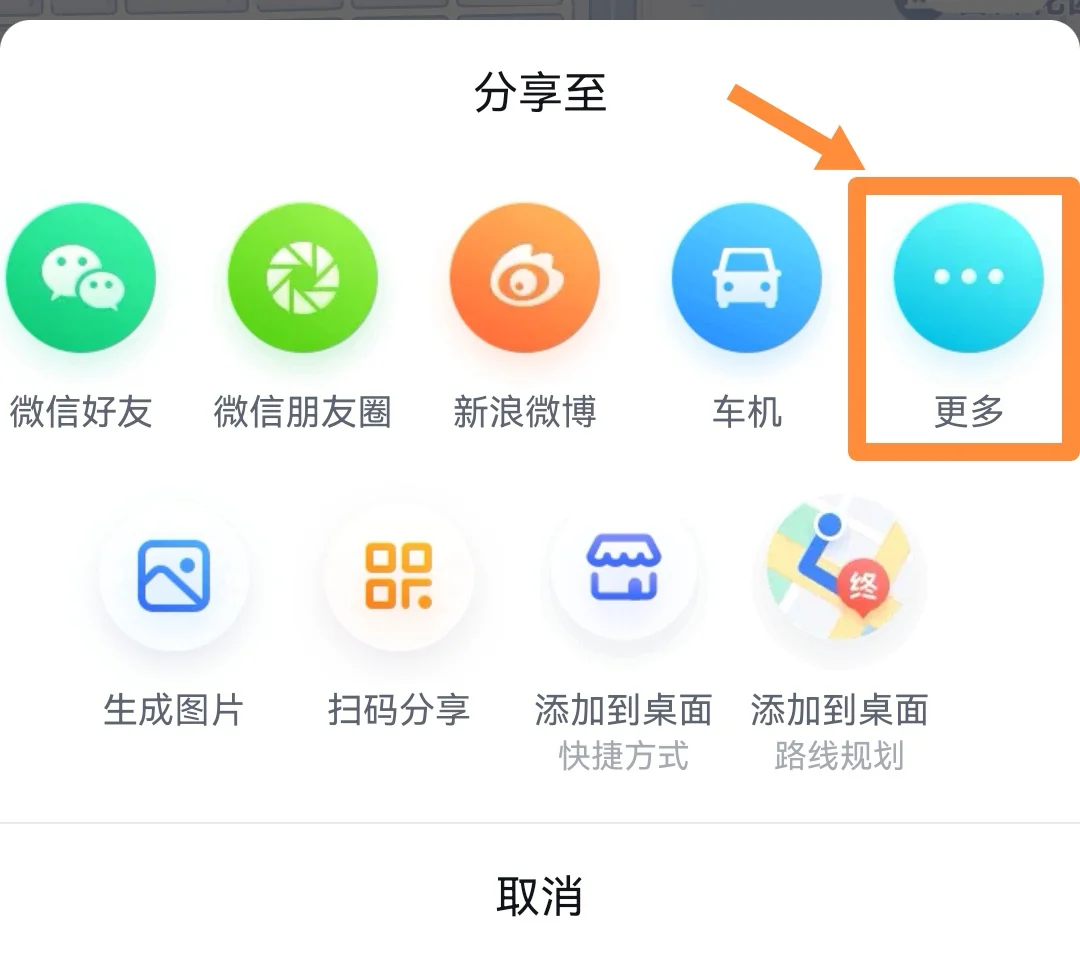
Task: Choose the 生成图片 text label
Action: click(x=174, y=710)
